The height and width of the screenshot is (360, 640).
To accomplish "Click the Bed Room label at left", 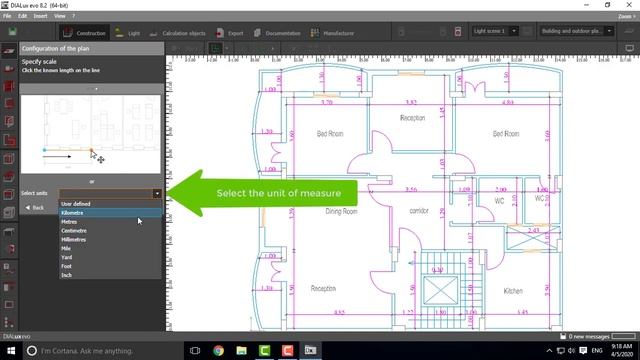I will coord(330,133).
